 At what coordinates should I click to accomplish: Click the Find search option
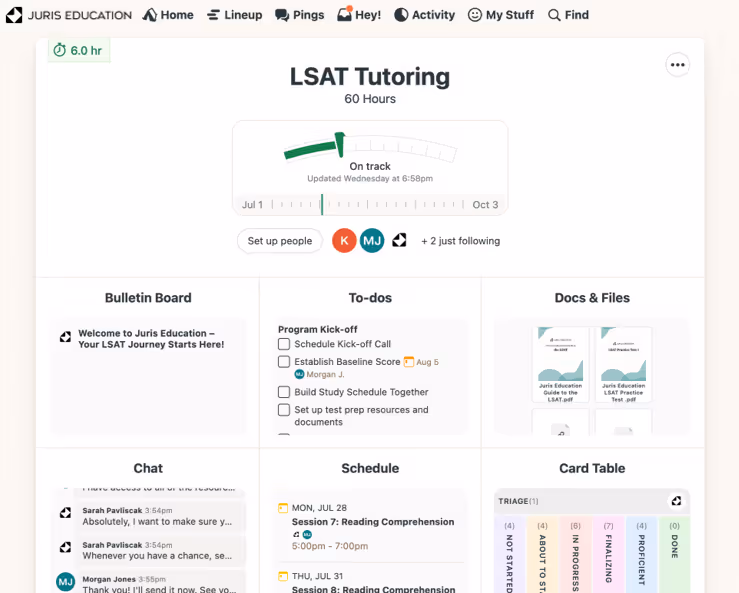coord(568,15)
